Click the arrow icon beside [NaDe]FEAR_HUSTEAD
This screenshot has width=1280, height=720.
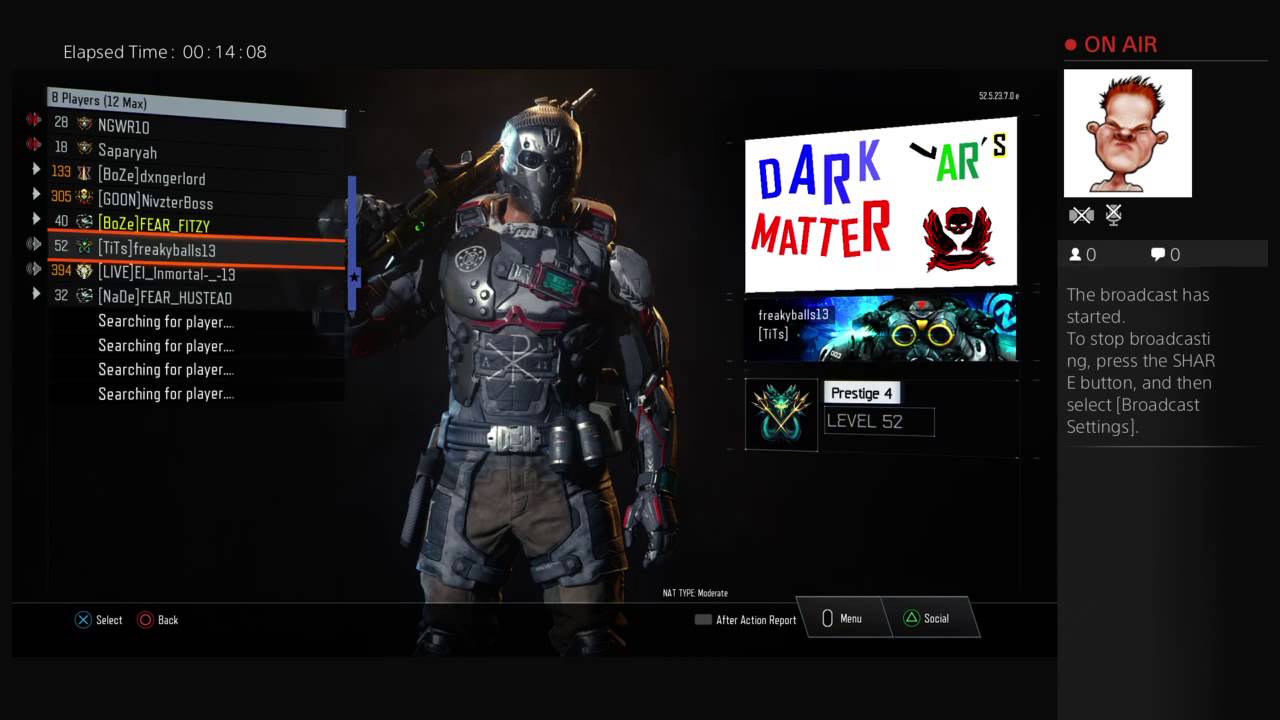tap(37, 294)
